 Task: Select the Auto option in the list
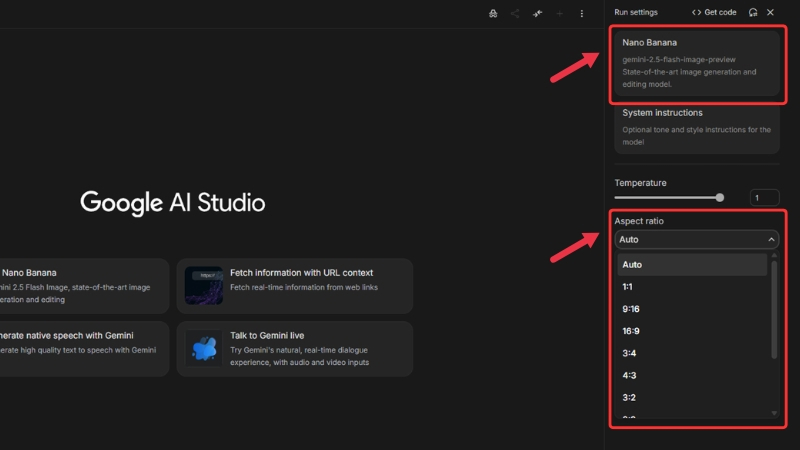pyautogui.click(x=632, y=265)
